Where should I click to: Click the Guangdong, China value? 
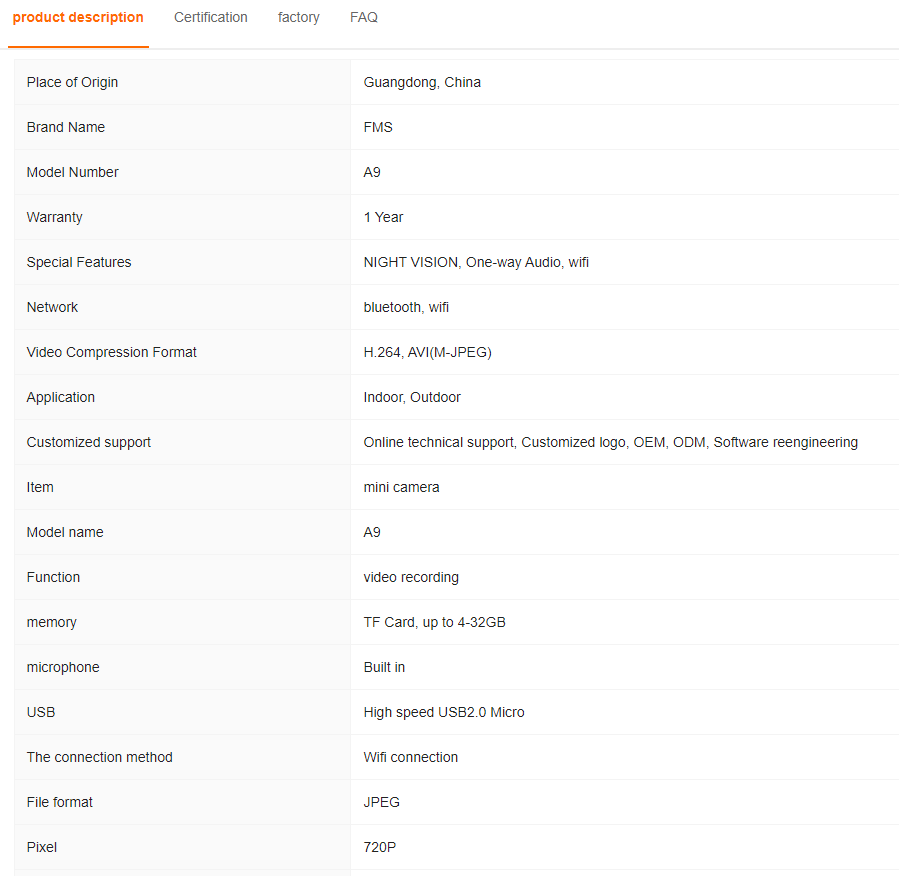coord(422,82)
